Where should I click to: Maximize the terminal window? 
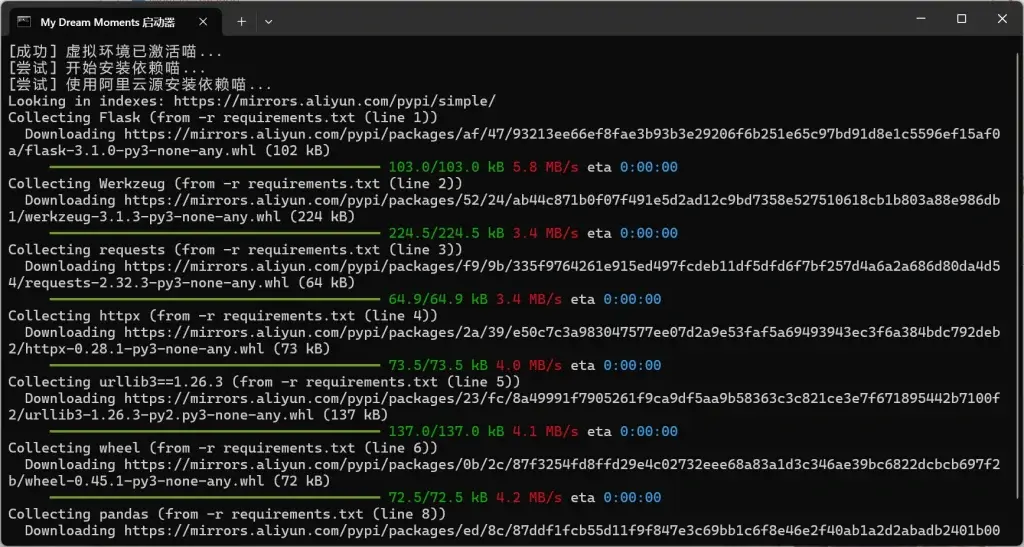coord(961,19)
